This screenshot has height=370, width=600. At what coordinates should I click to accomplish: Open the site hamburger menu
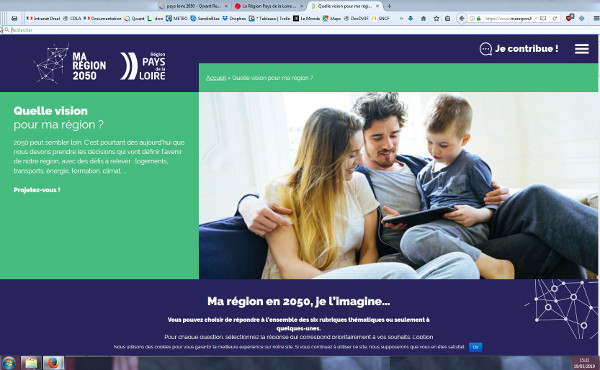581,49
